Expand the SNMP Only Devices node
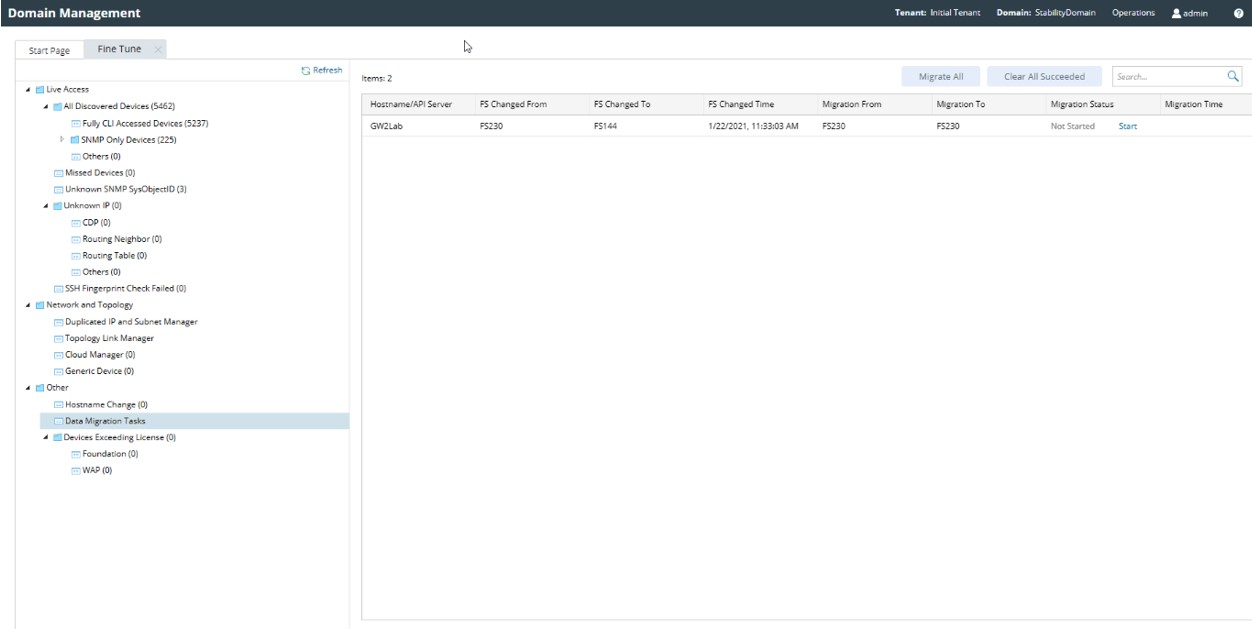The height and width of the screenshot is (629, 1252). click(x=63, y=140)
